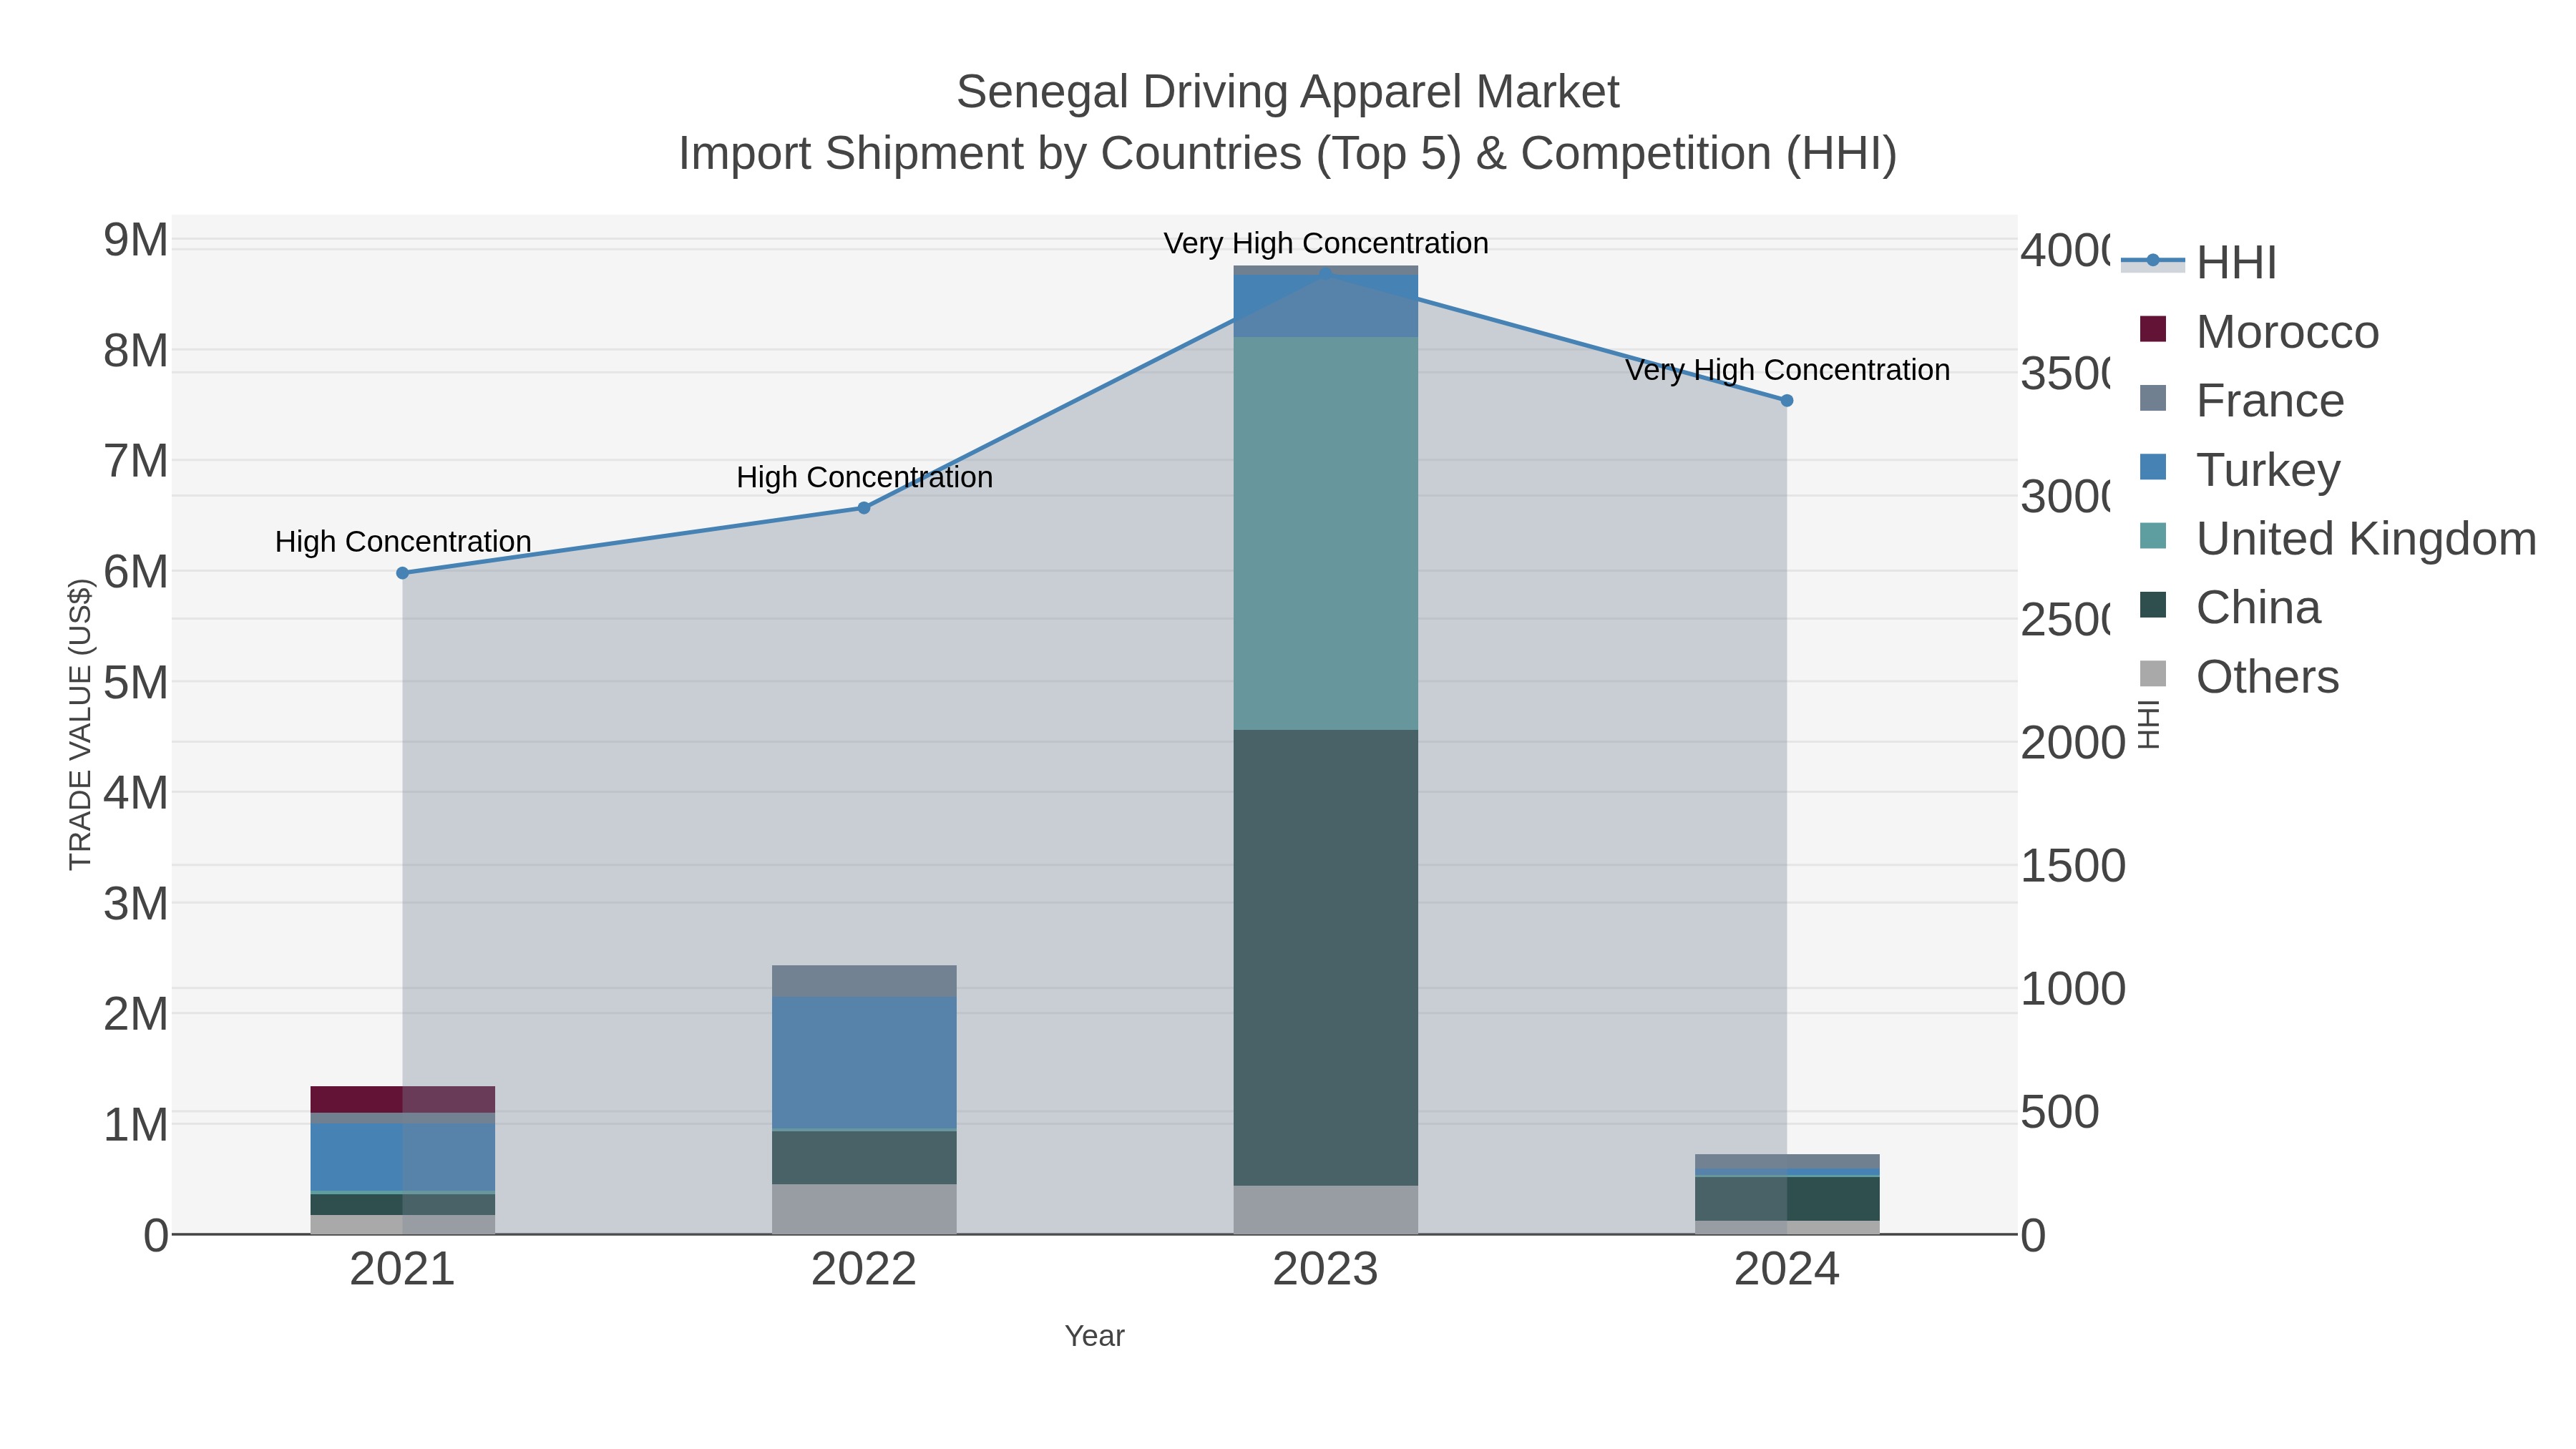2576x1449 pixels.
Task: Select the United Kingdom bar segment for 2023
Action: click(x=1326, y=533)
